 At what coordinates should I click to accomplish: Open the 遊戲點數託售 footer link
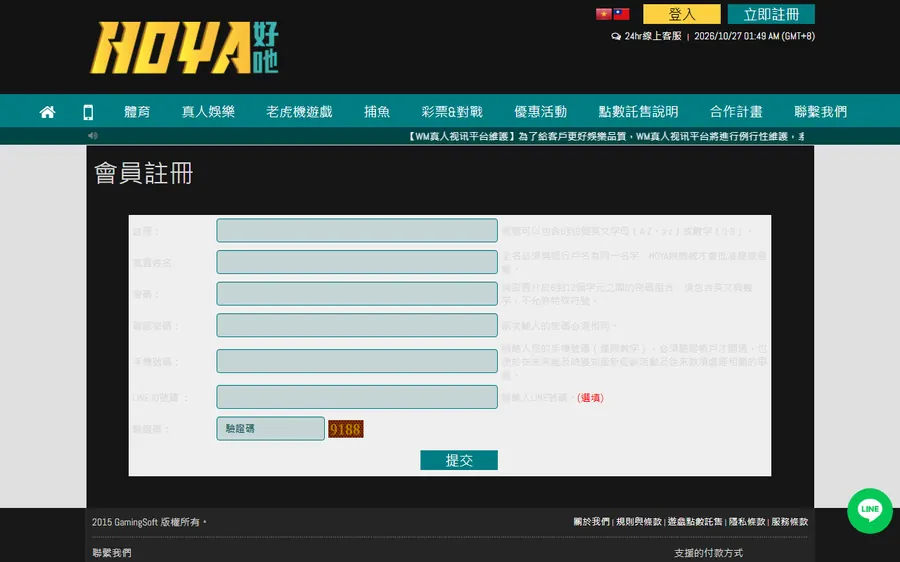click(695, 522)
